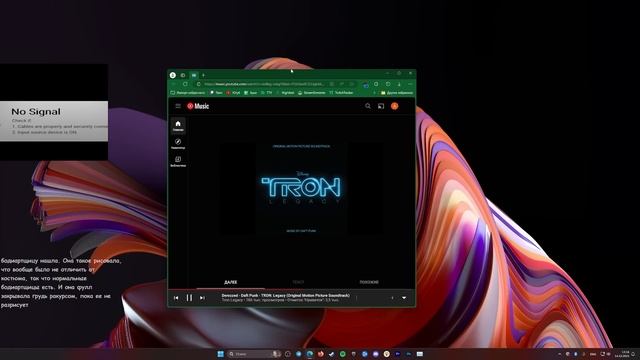Reload the page in the browser

[185, 84]
